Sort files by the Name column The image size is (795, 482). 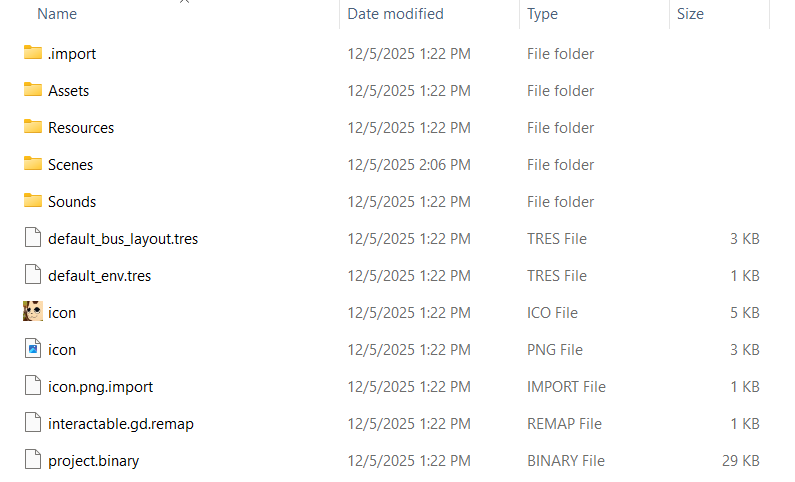[x=57, y=14]
